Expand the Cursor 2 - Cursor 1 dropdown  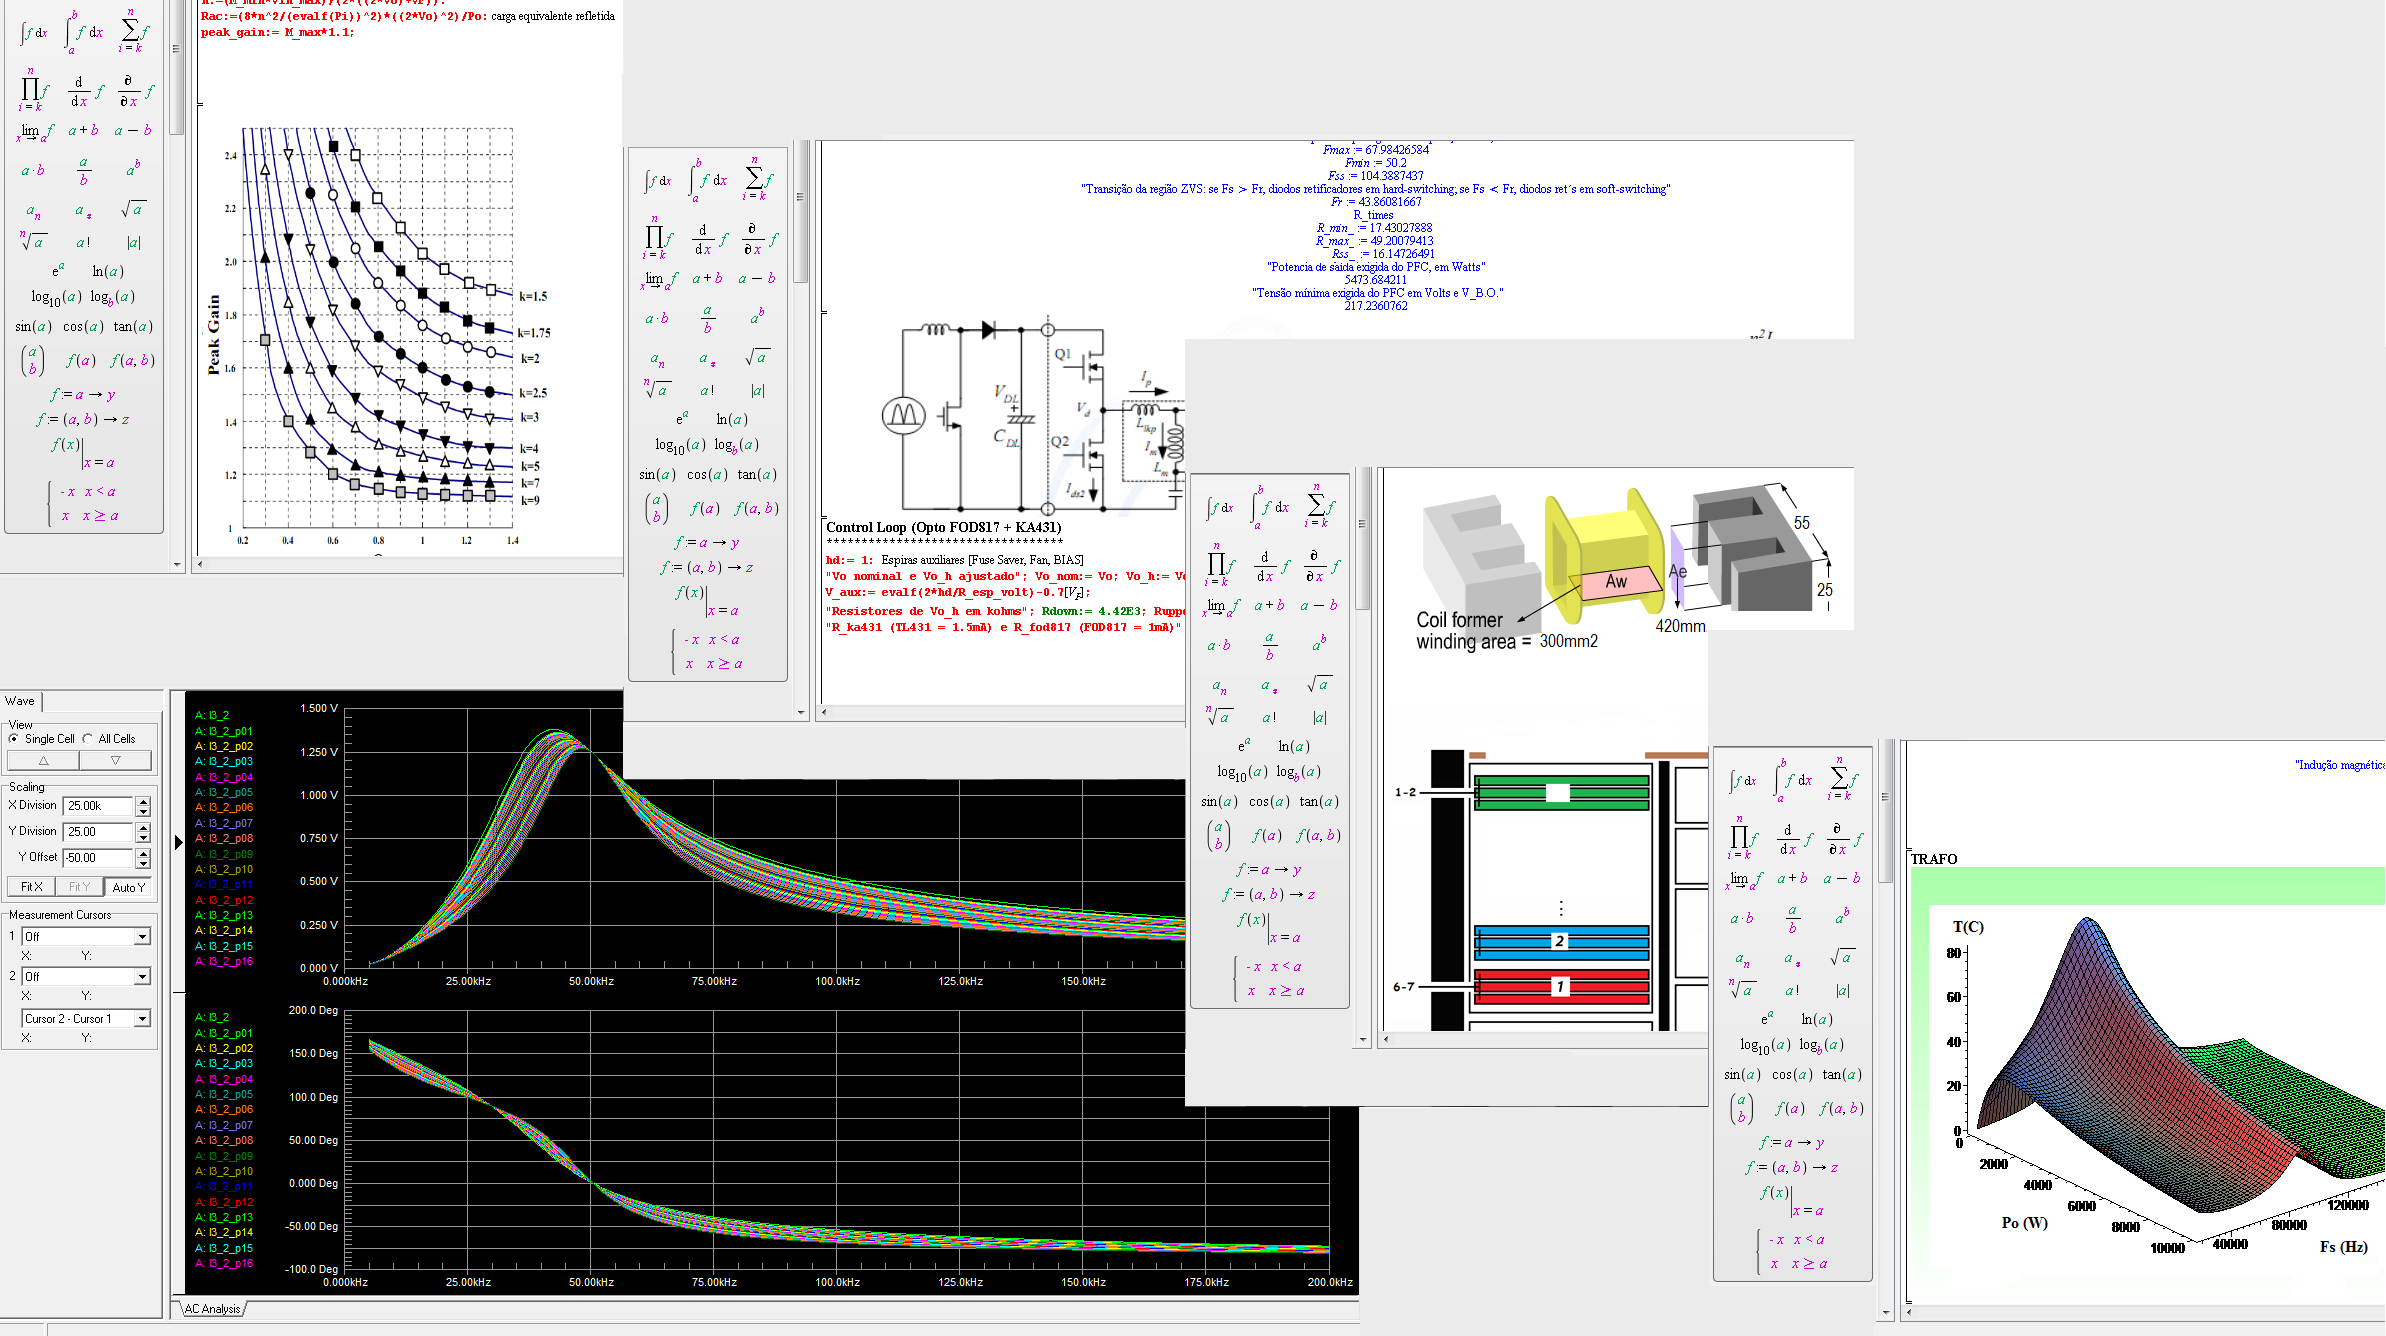pyautogui.click(x=142, y=1019)
